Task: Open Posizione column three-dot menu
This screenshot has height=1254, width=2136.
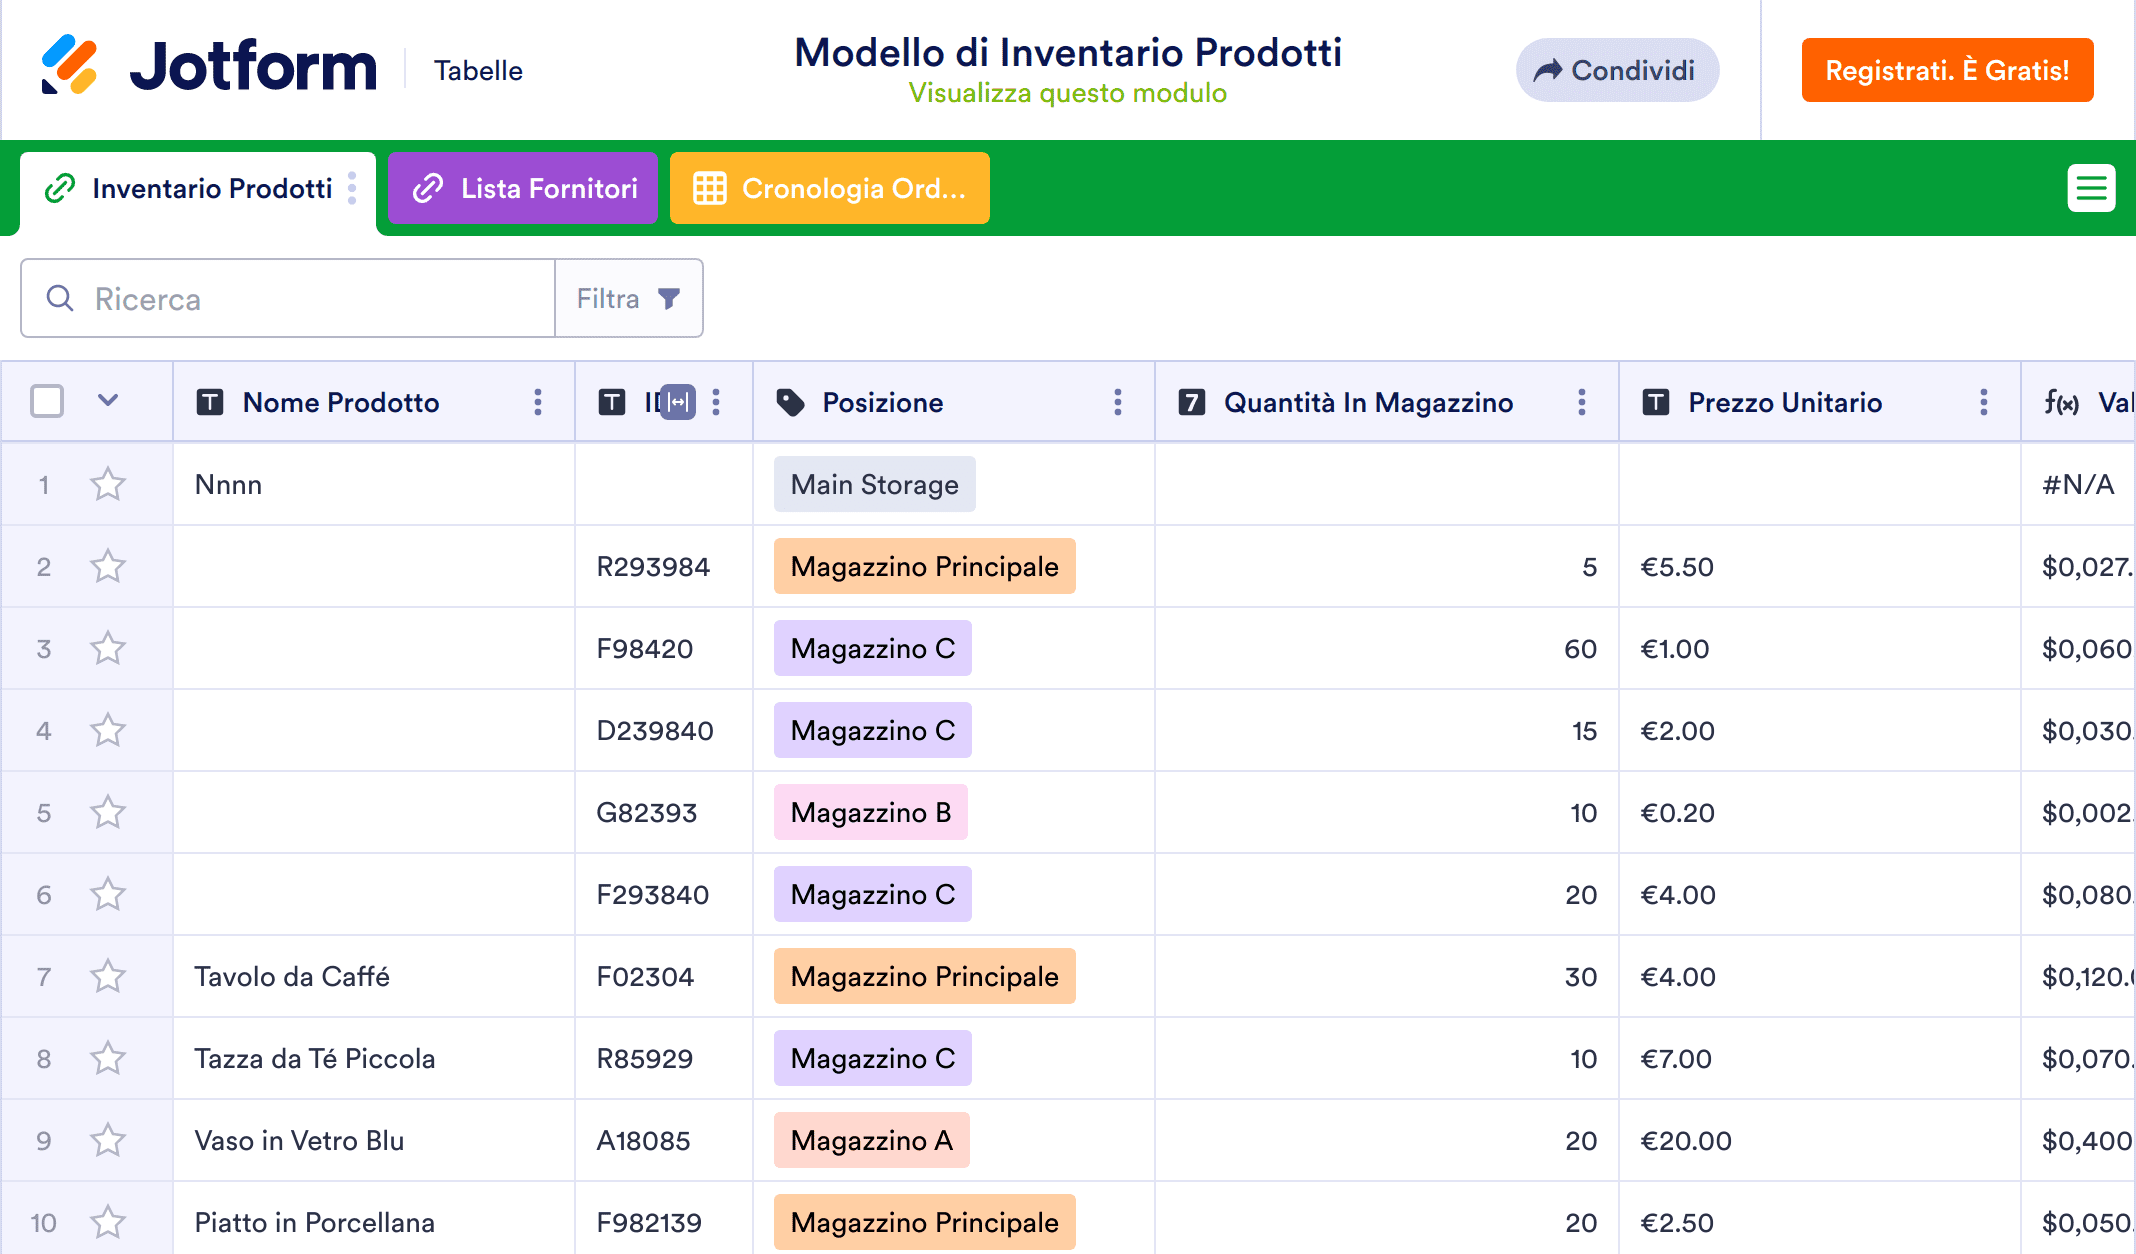Action: 1118,402
